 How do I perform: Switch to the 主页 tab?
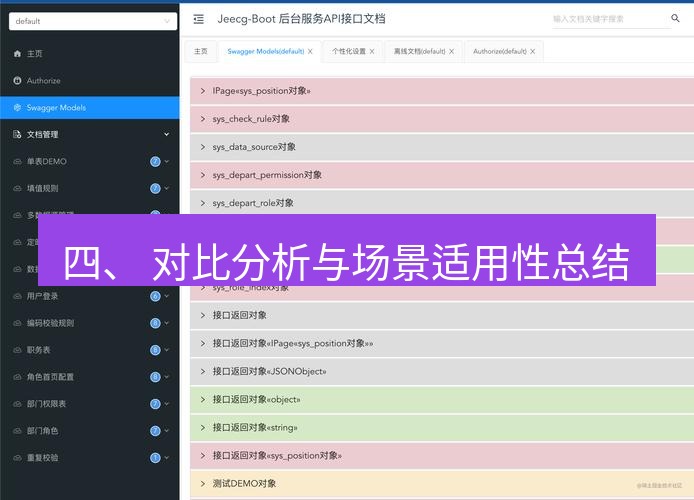tap(201, 51)
